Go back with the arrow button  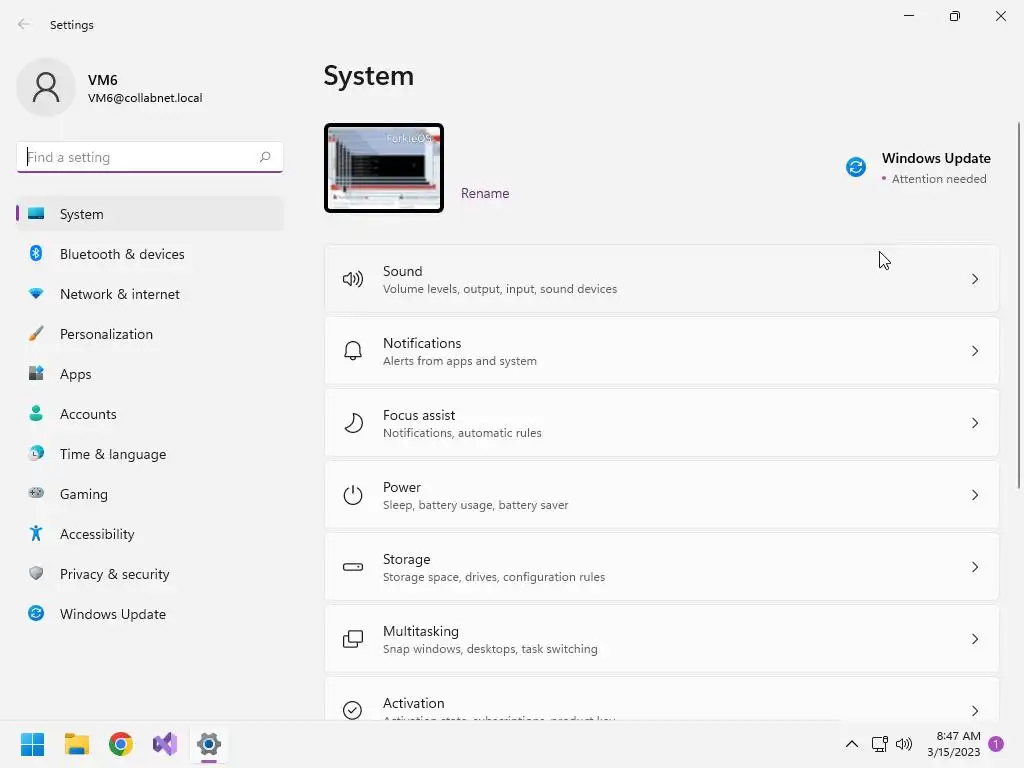pos(24,24)
